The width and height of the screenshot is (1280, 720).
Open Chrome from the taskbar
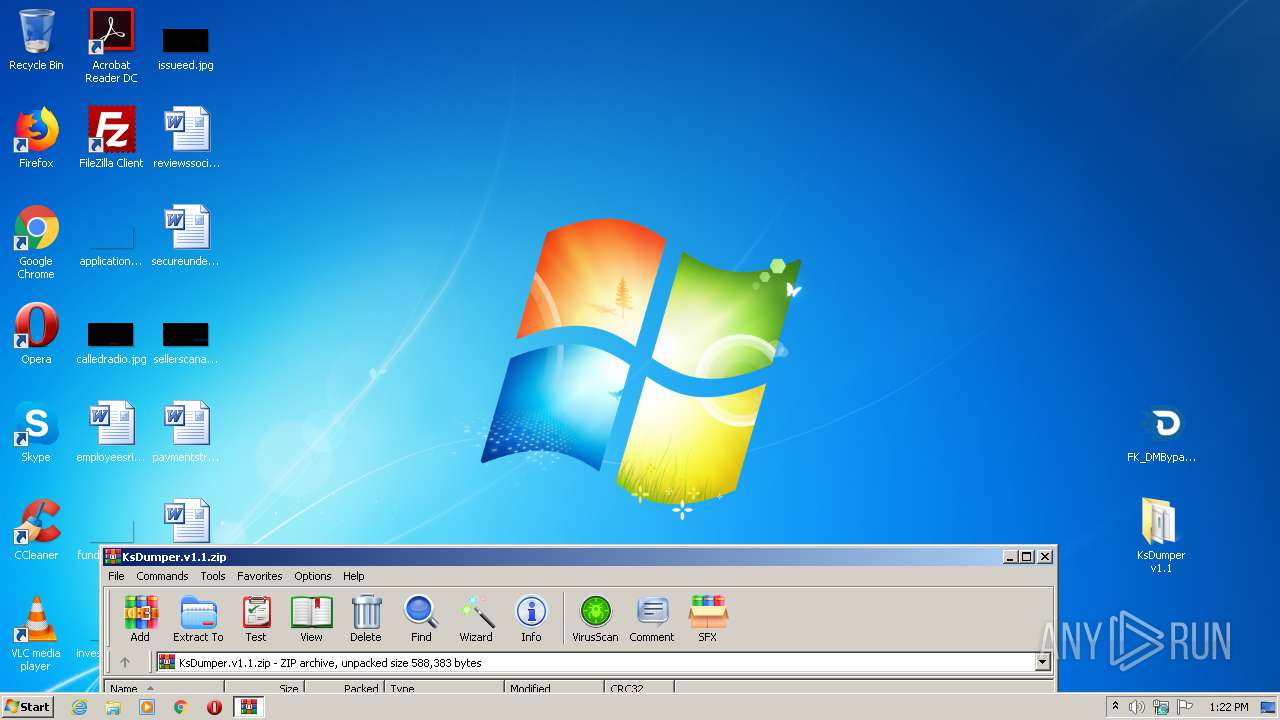tap(181, 707)
